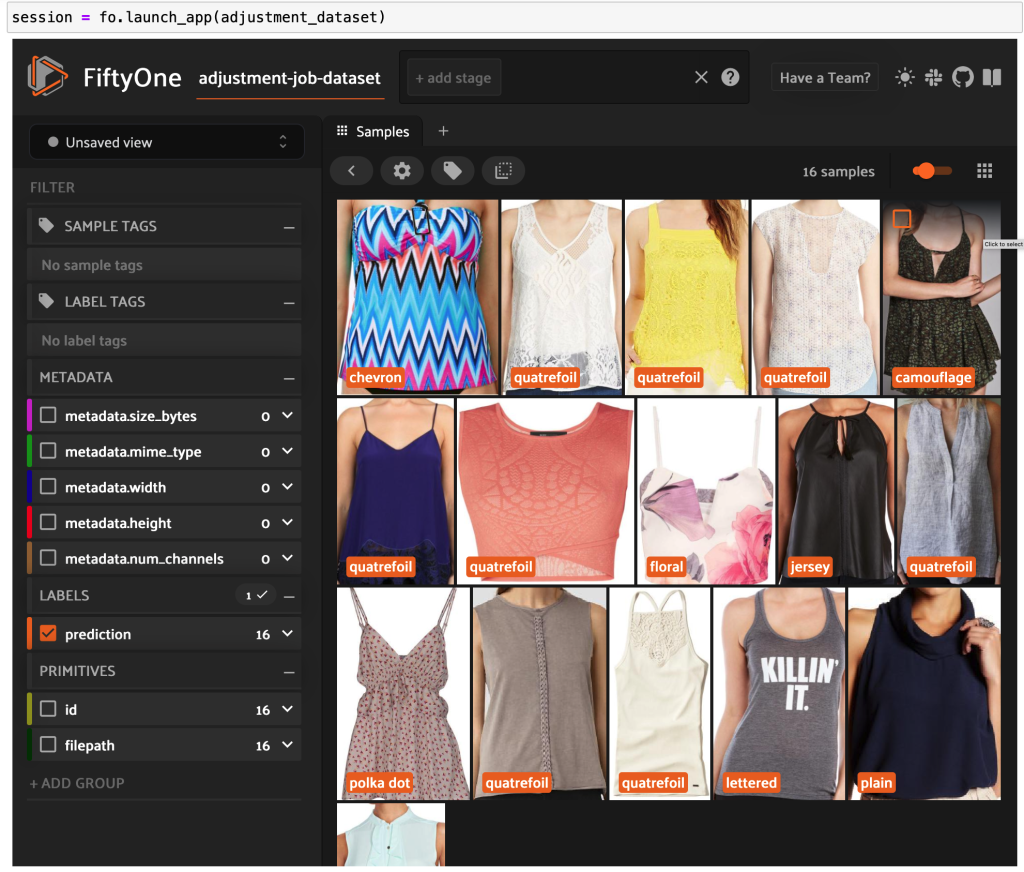Click the grid view icon beside the slider
1024x872 pixels.
pyautogui.click(x=984, y=171)
